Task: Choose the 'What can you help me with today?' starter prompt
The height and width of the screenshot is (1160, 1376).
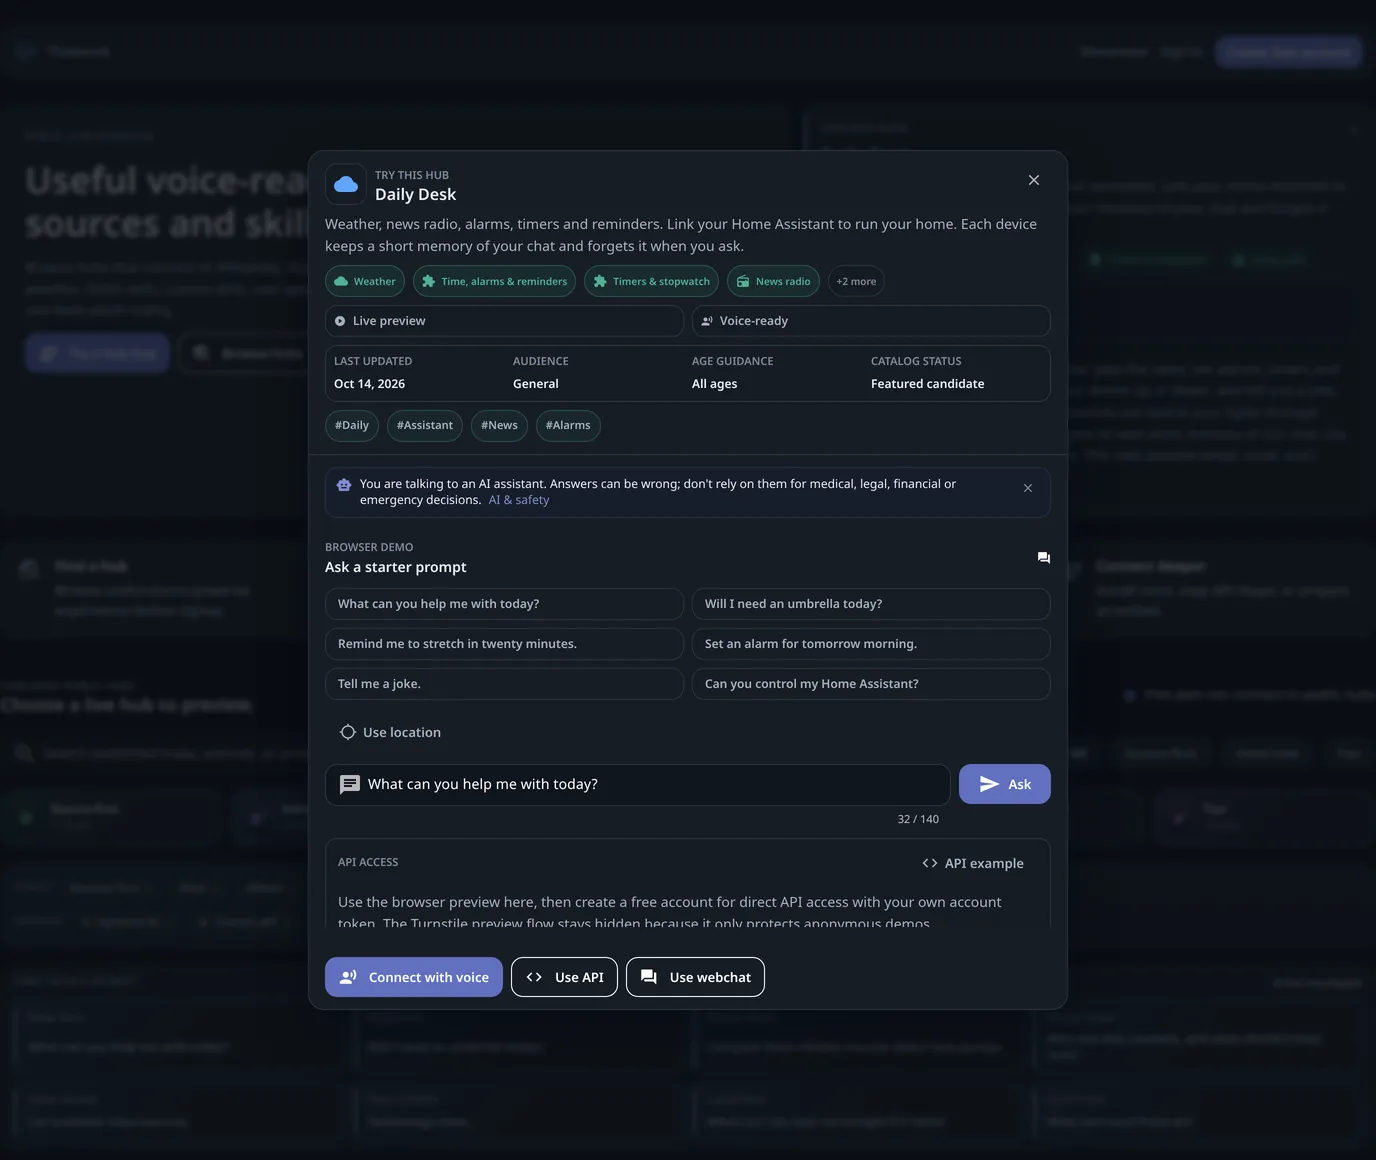Action: click(x=504, y=604)
